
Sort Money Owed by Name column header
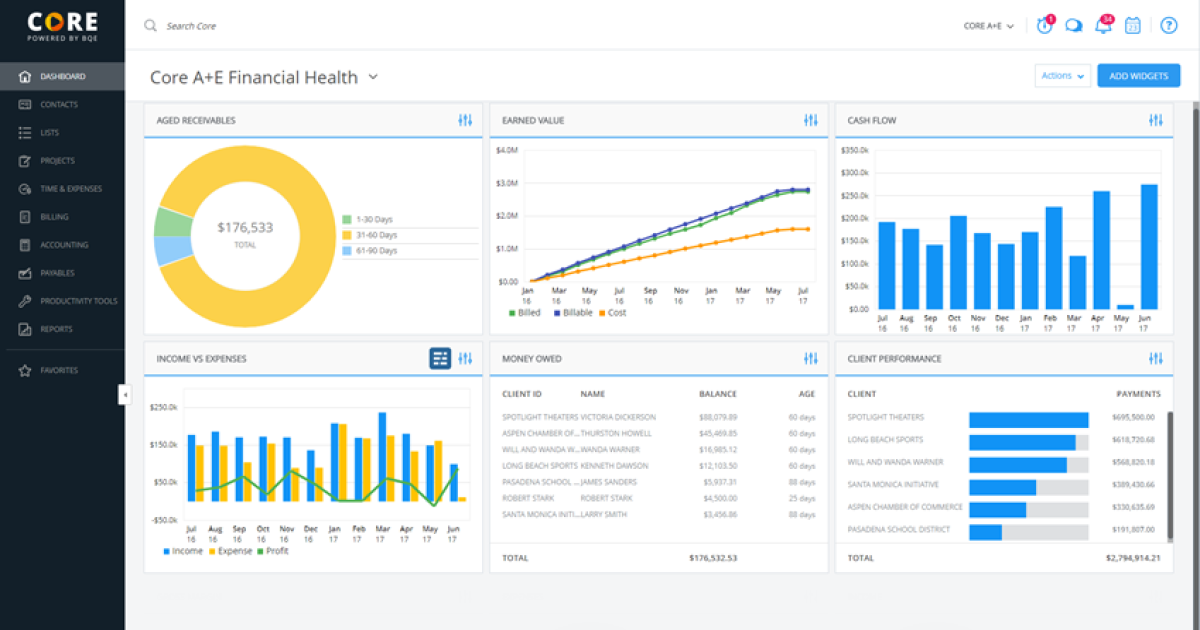click(592, 394)
